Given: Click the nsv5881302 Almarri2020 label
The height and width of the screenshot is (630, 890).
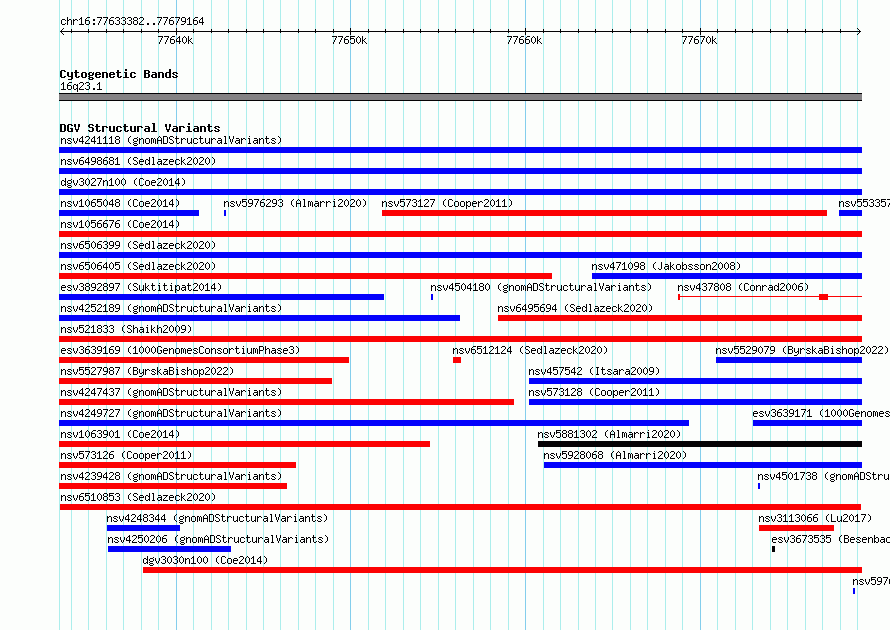Looking at the screenshot, I should 609,434.
